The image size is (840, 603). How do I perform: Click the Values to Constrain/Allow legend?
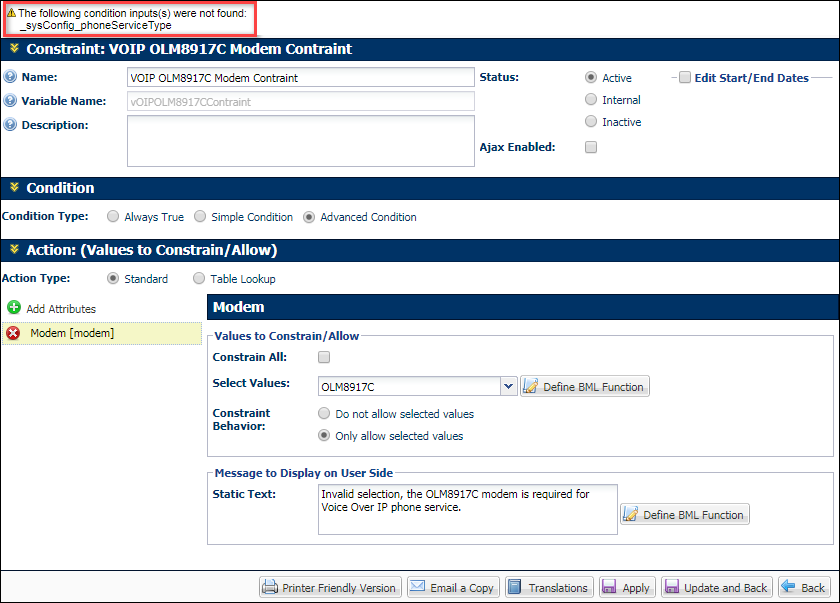coord(287,336)
